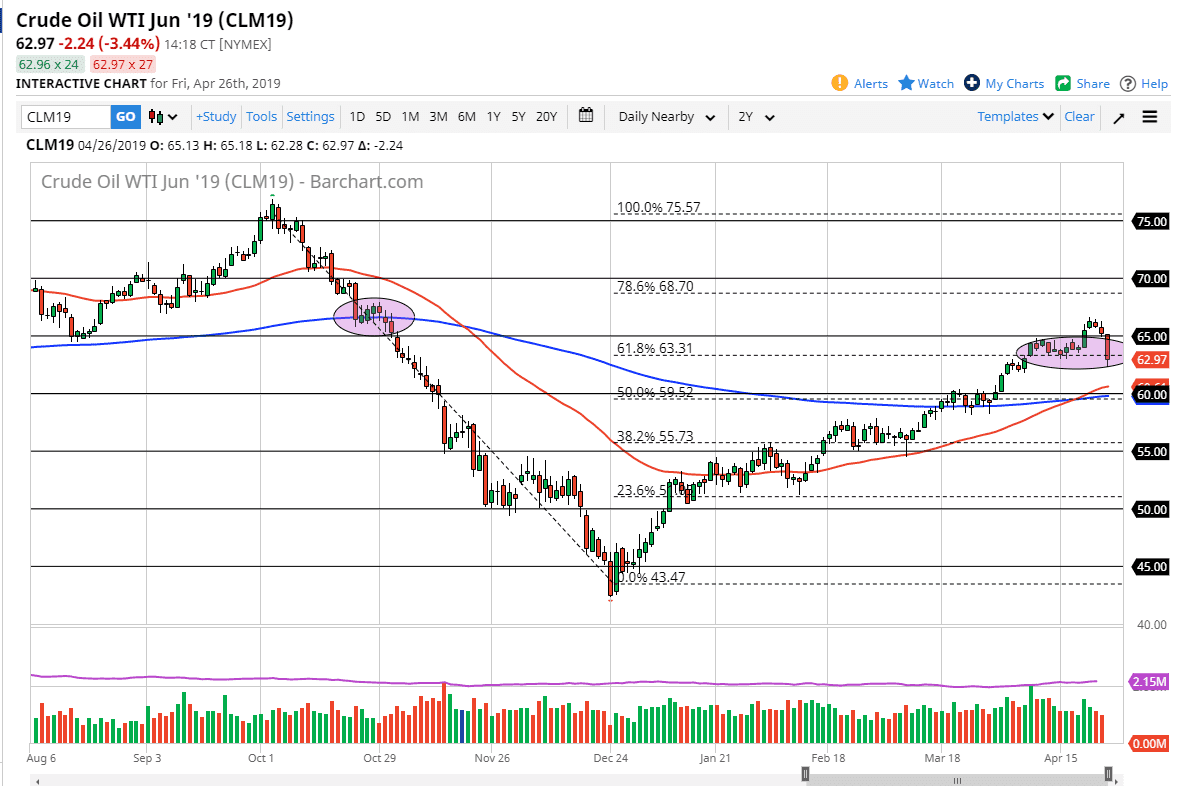Viewport: 1180px width, 786px height.
Task: Open the hamburger menu beside the arrow
Action: click(x=1150, y=116)
